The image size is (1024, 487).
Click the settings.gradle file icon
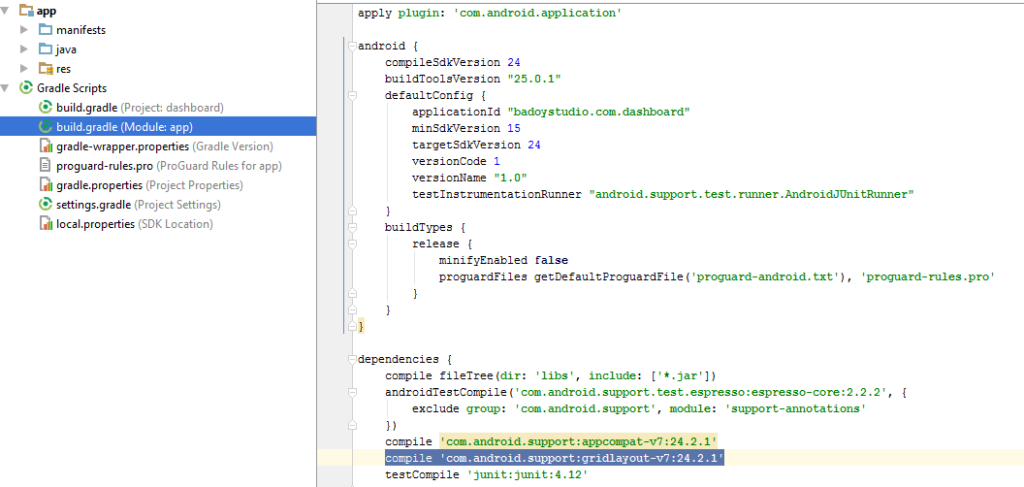click(45, 205)
